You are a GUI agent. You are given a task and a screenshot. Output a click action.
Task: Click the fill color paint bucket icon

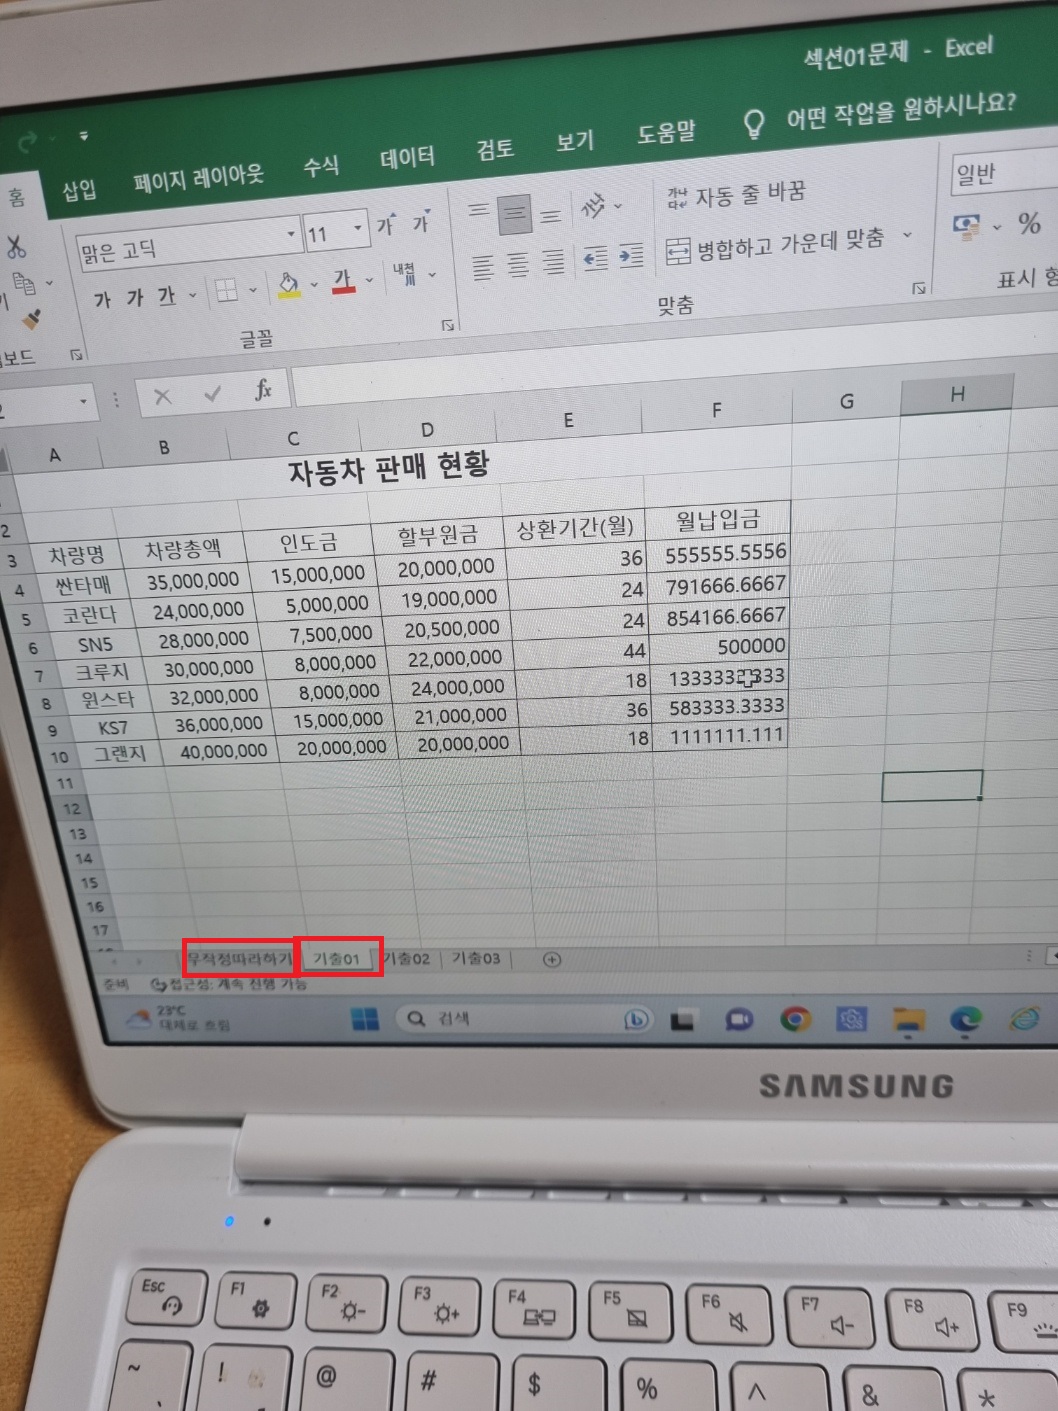click(288, 286)
